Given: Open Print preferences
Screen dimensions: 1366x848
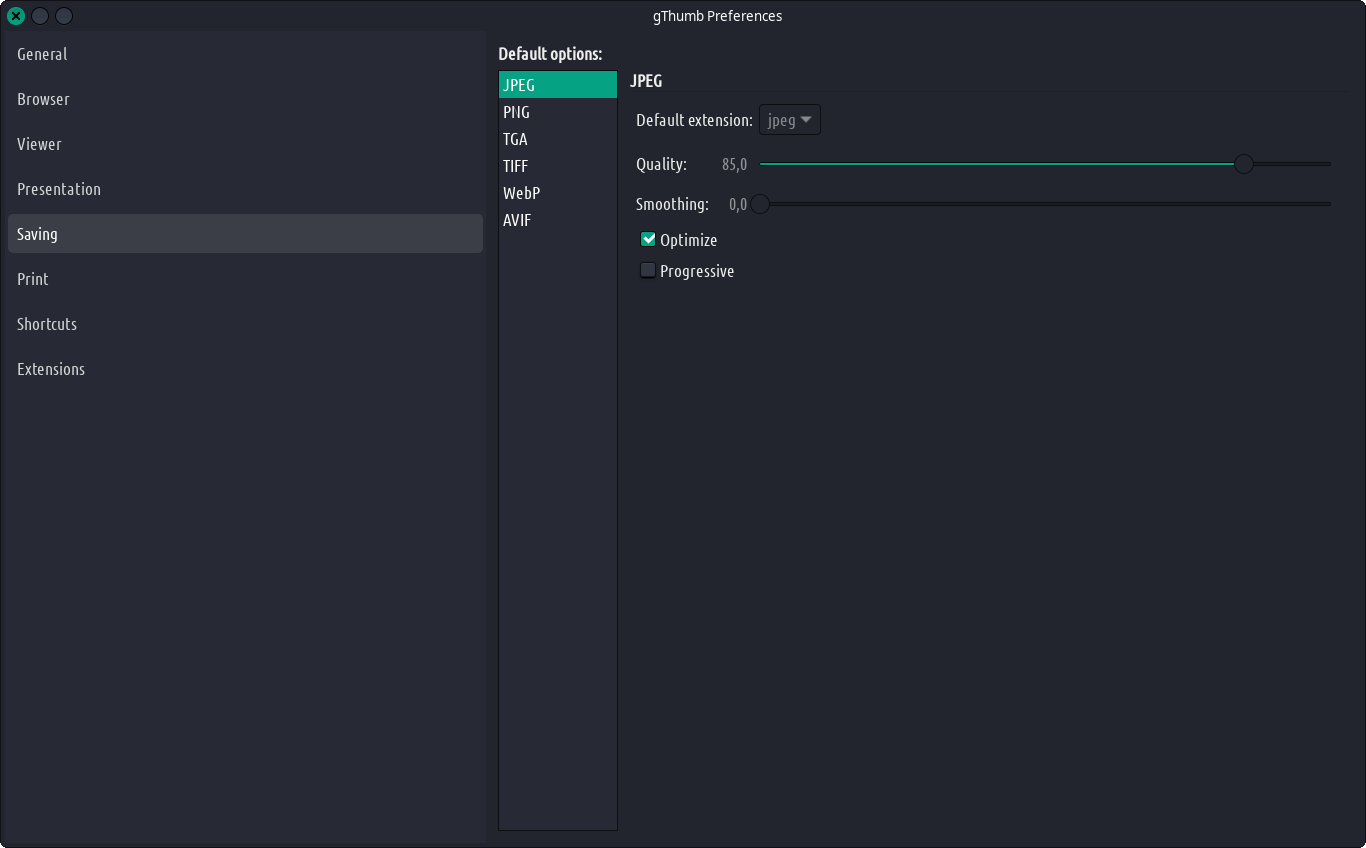Looking at the screenshot, I should pos(245,279).
